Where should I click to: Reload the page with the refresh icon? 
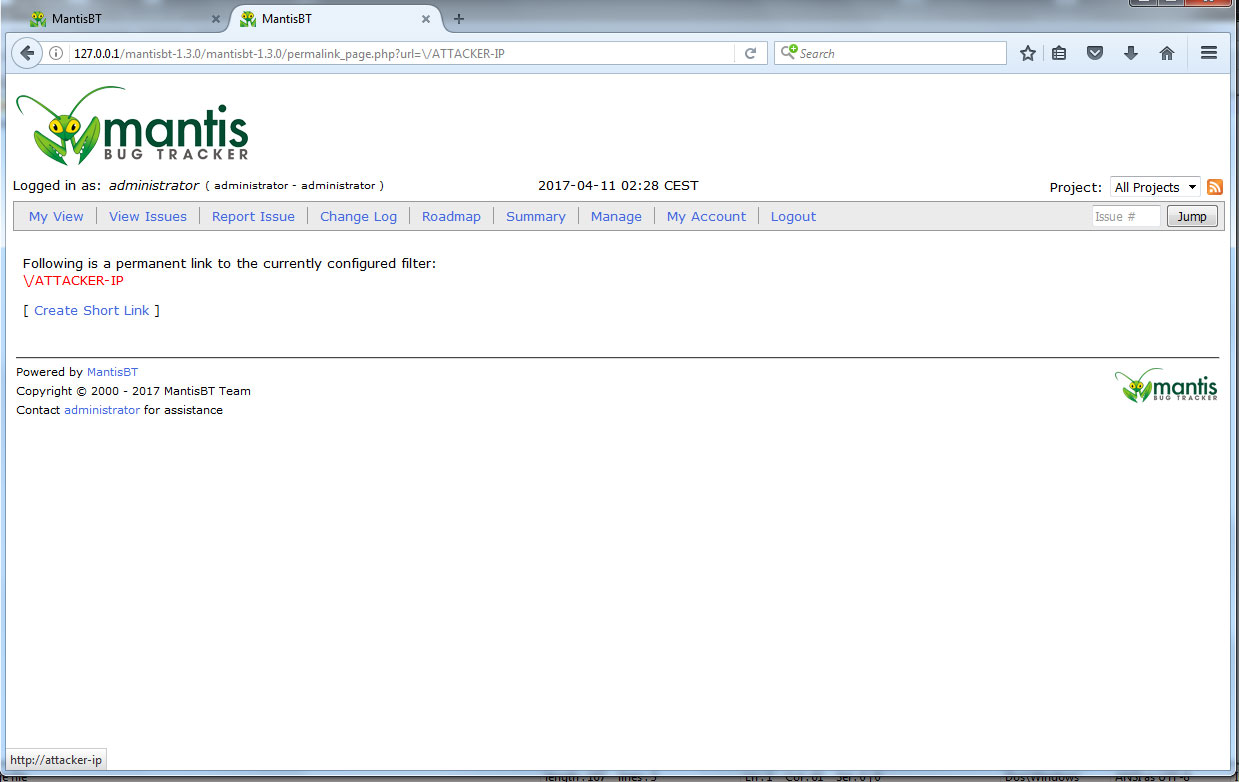coord(750,54)
